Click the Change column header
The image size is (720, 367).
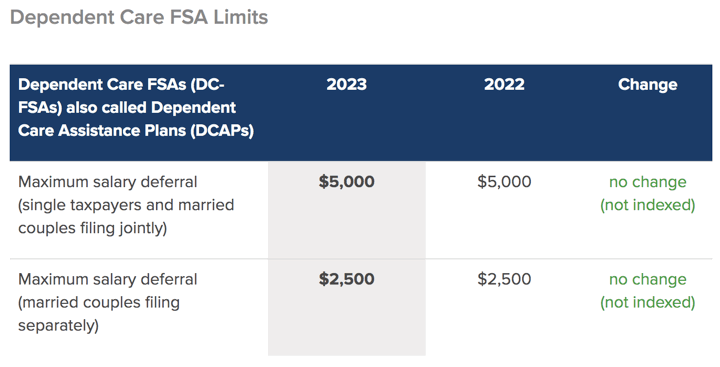(647, 85)
